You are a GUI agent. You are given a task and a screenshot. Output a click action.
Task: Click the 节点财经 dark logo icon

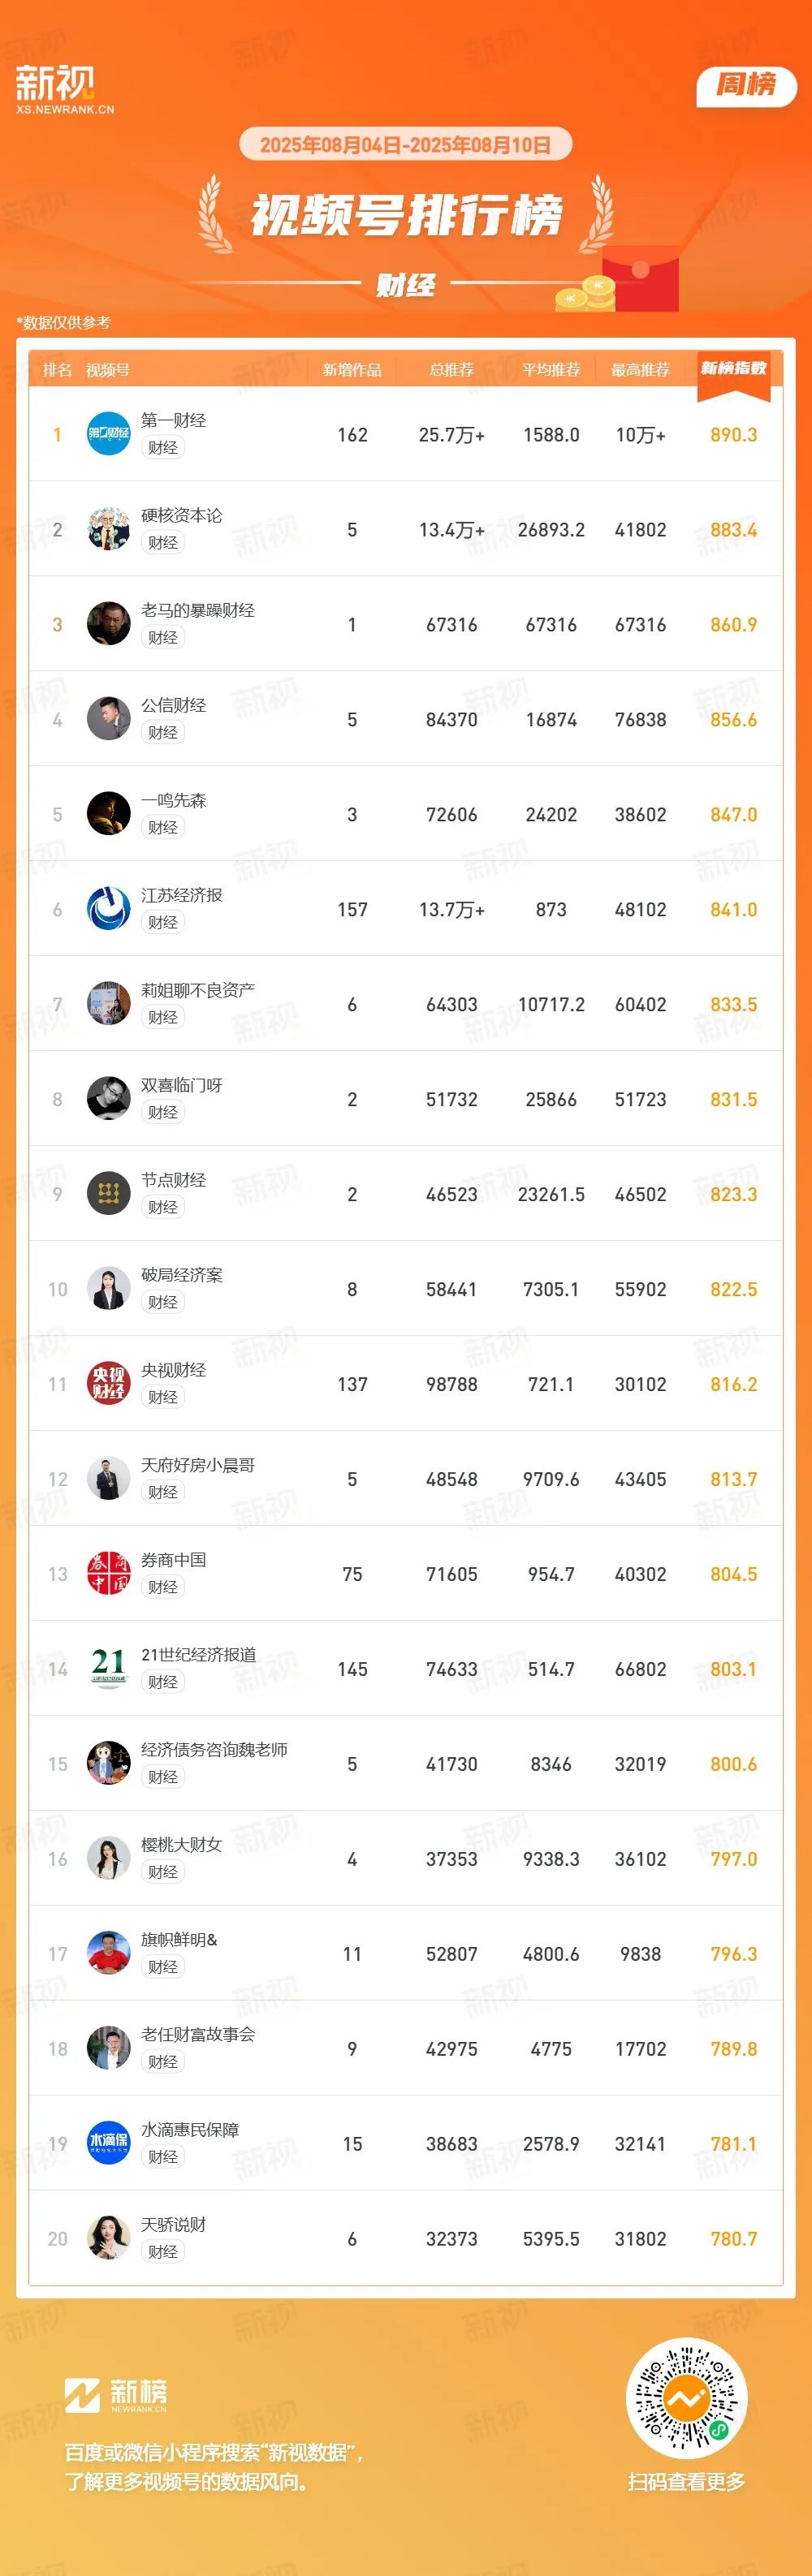[109, 1194]
